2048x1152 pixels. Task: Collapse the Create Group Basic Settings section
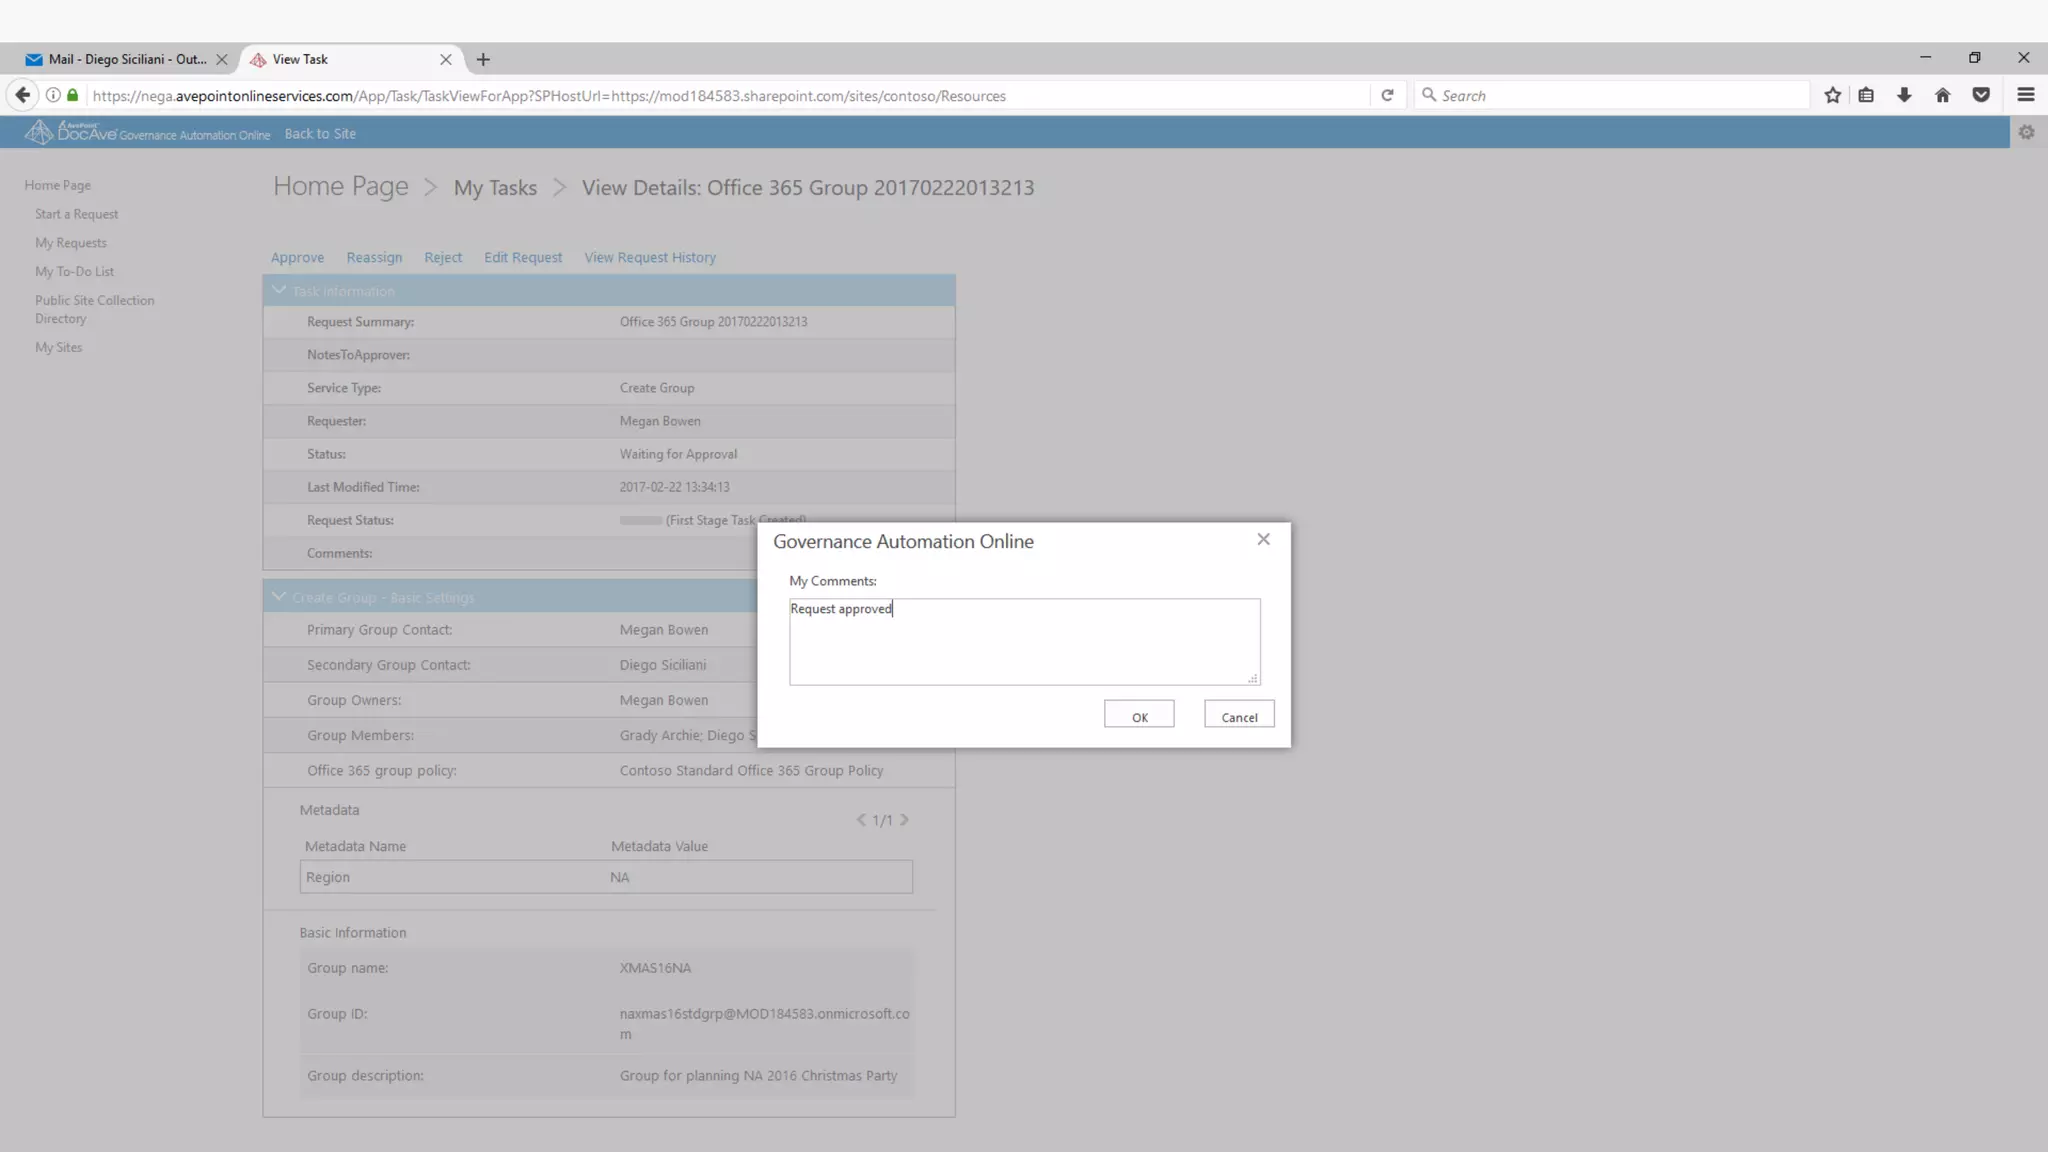[279, 597]
